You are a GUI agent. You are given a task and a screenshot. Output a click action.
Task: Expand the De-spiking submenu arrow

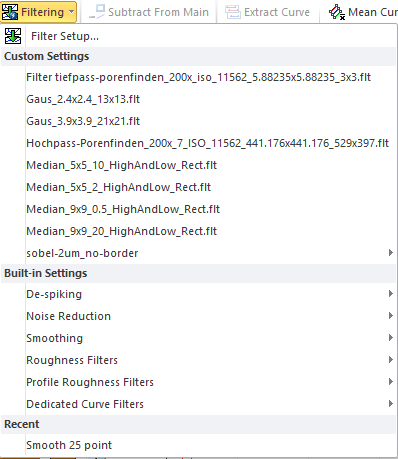tap(391, 294)
